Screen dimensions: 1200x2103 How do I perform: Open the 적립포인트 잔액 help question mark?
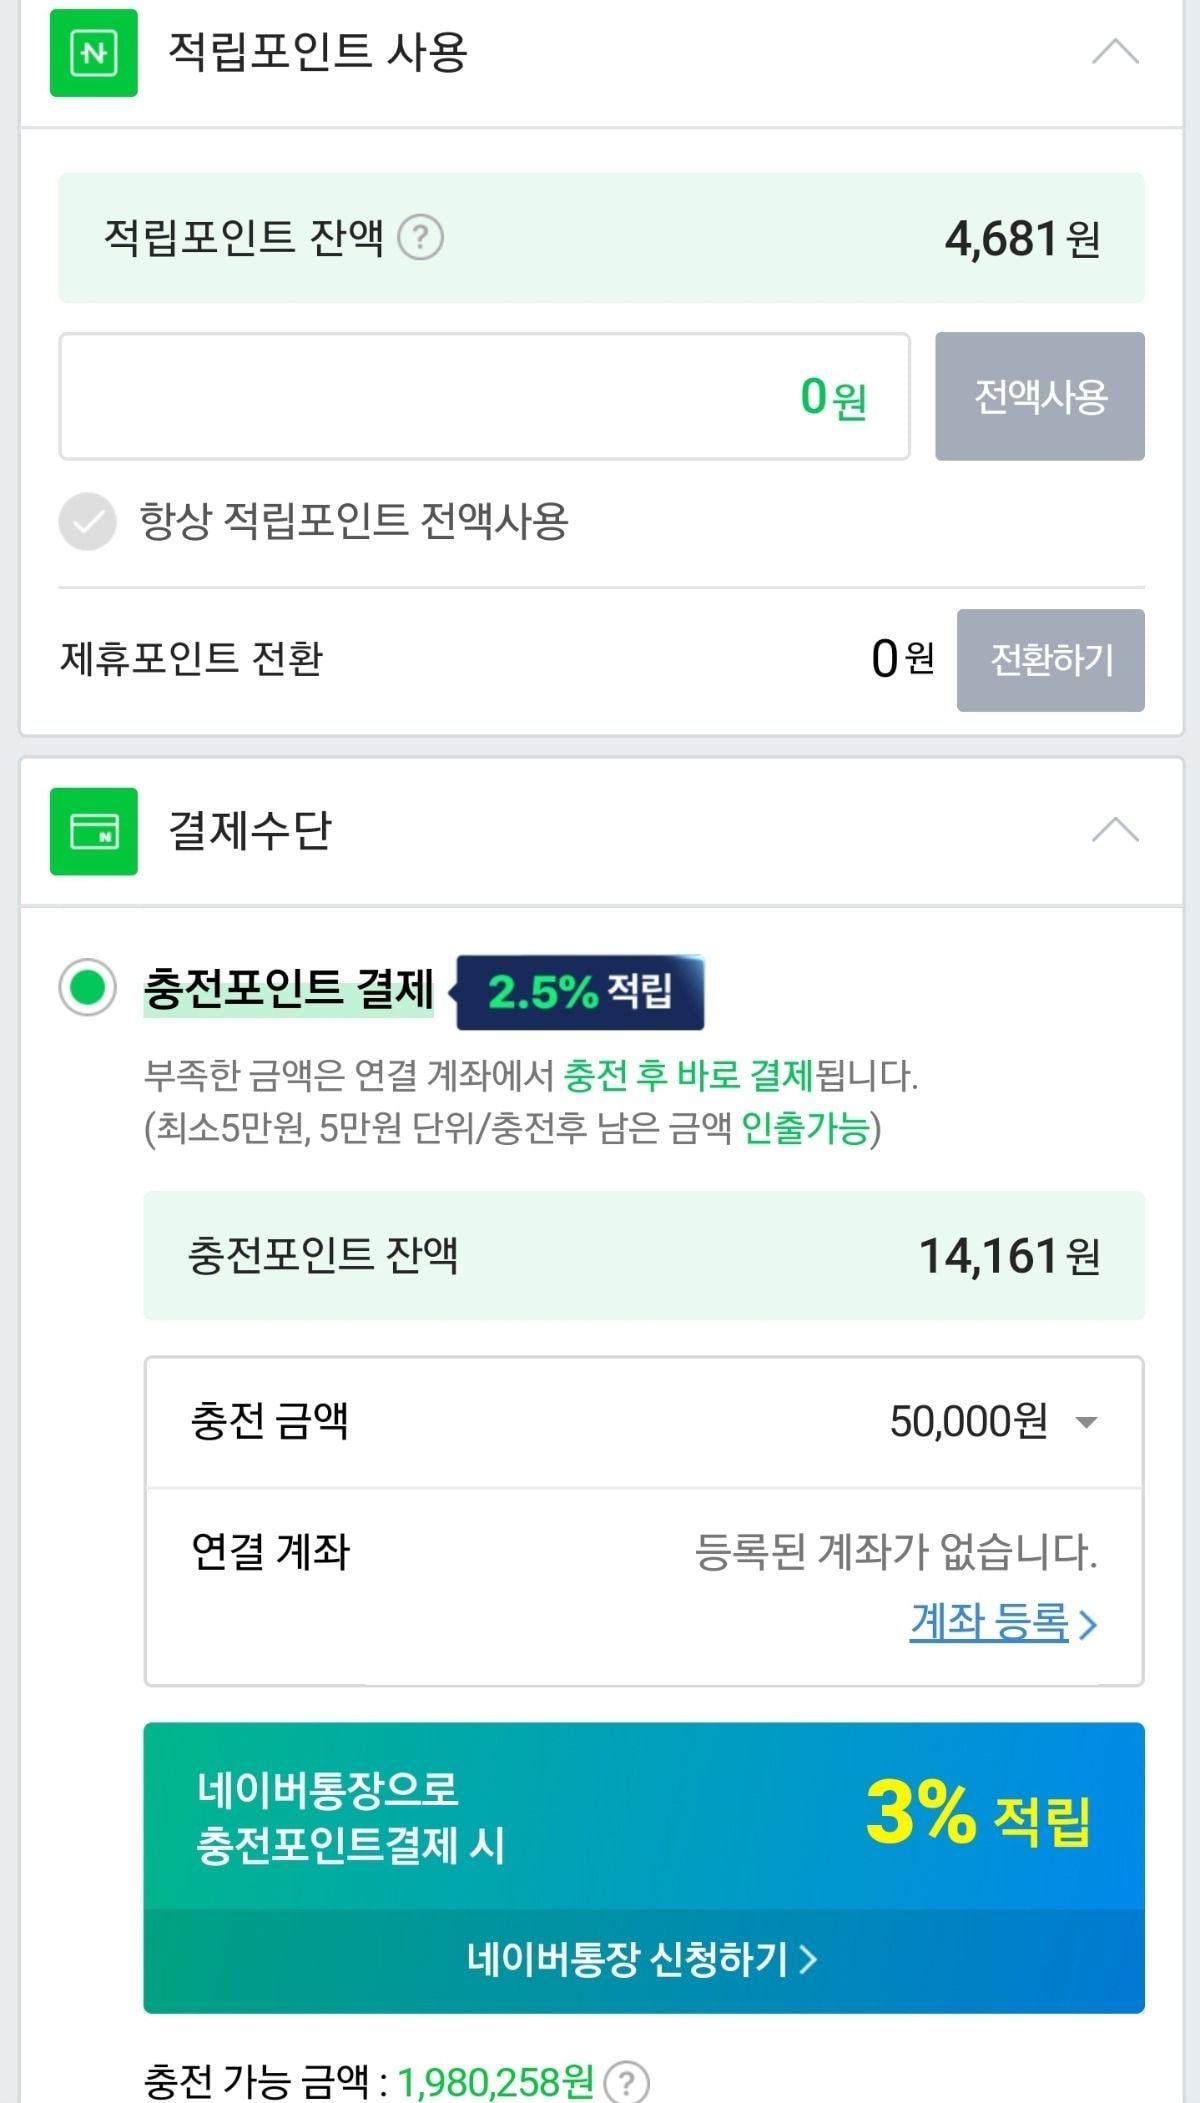pyautogui.click(x=421, y=238)
